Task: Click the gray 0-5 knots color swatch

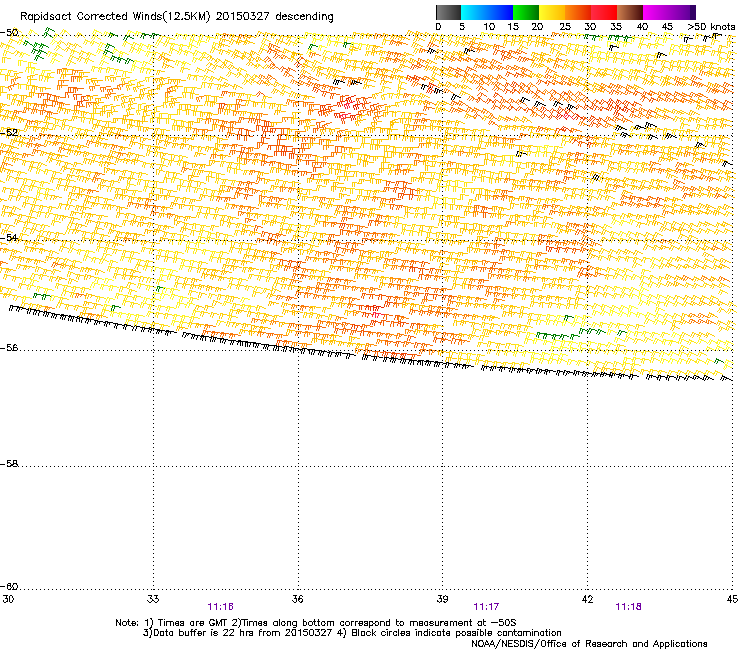Action: (448, 12)
